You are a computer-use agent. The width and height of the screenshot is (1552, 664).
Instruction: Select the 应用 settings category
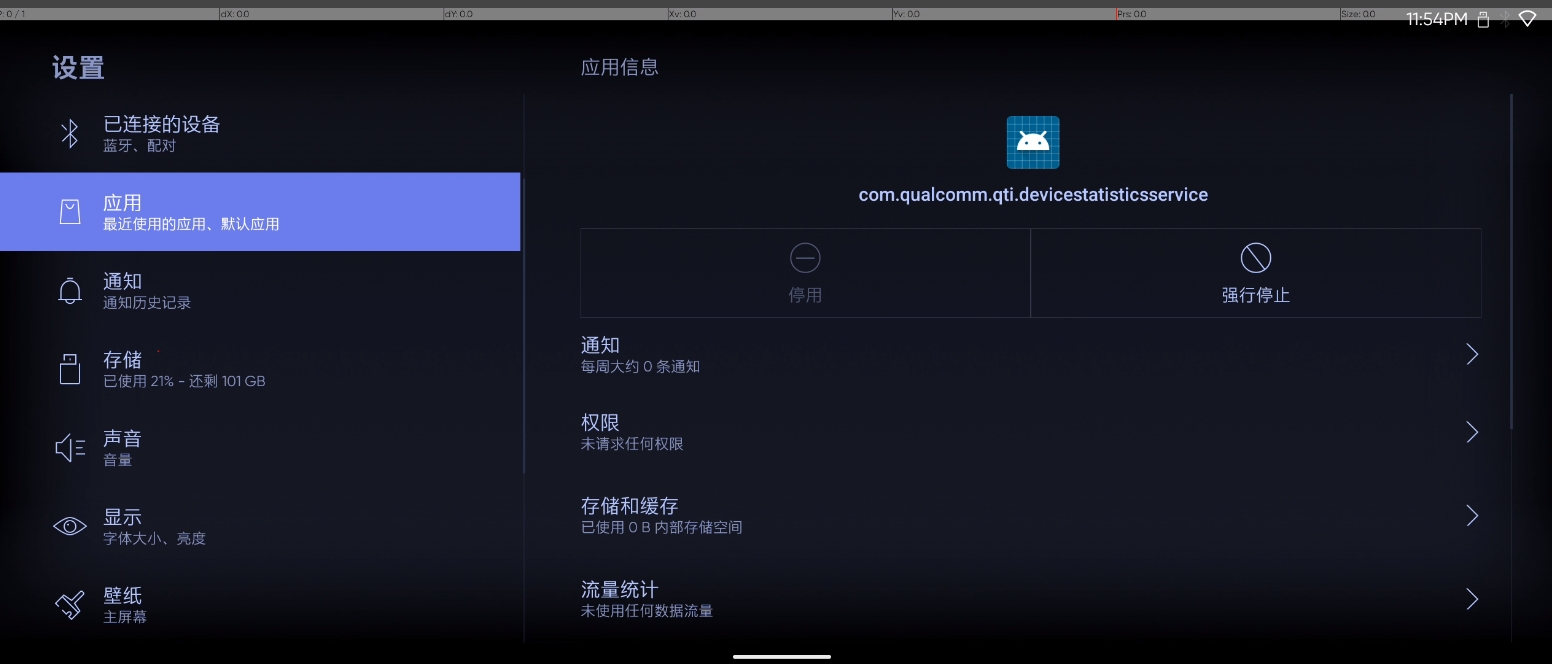tap(260, 211)
